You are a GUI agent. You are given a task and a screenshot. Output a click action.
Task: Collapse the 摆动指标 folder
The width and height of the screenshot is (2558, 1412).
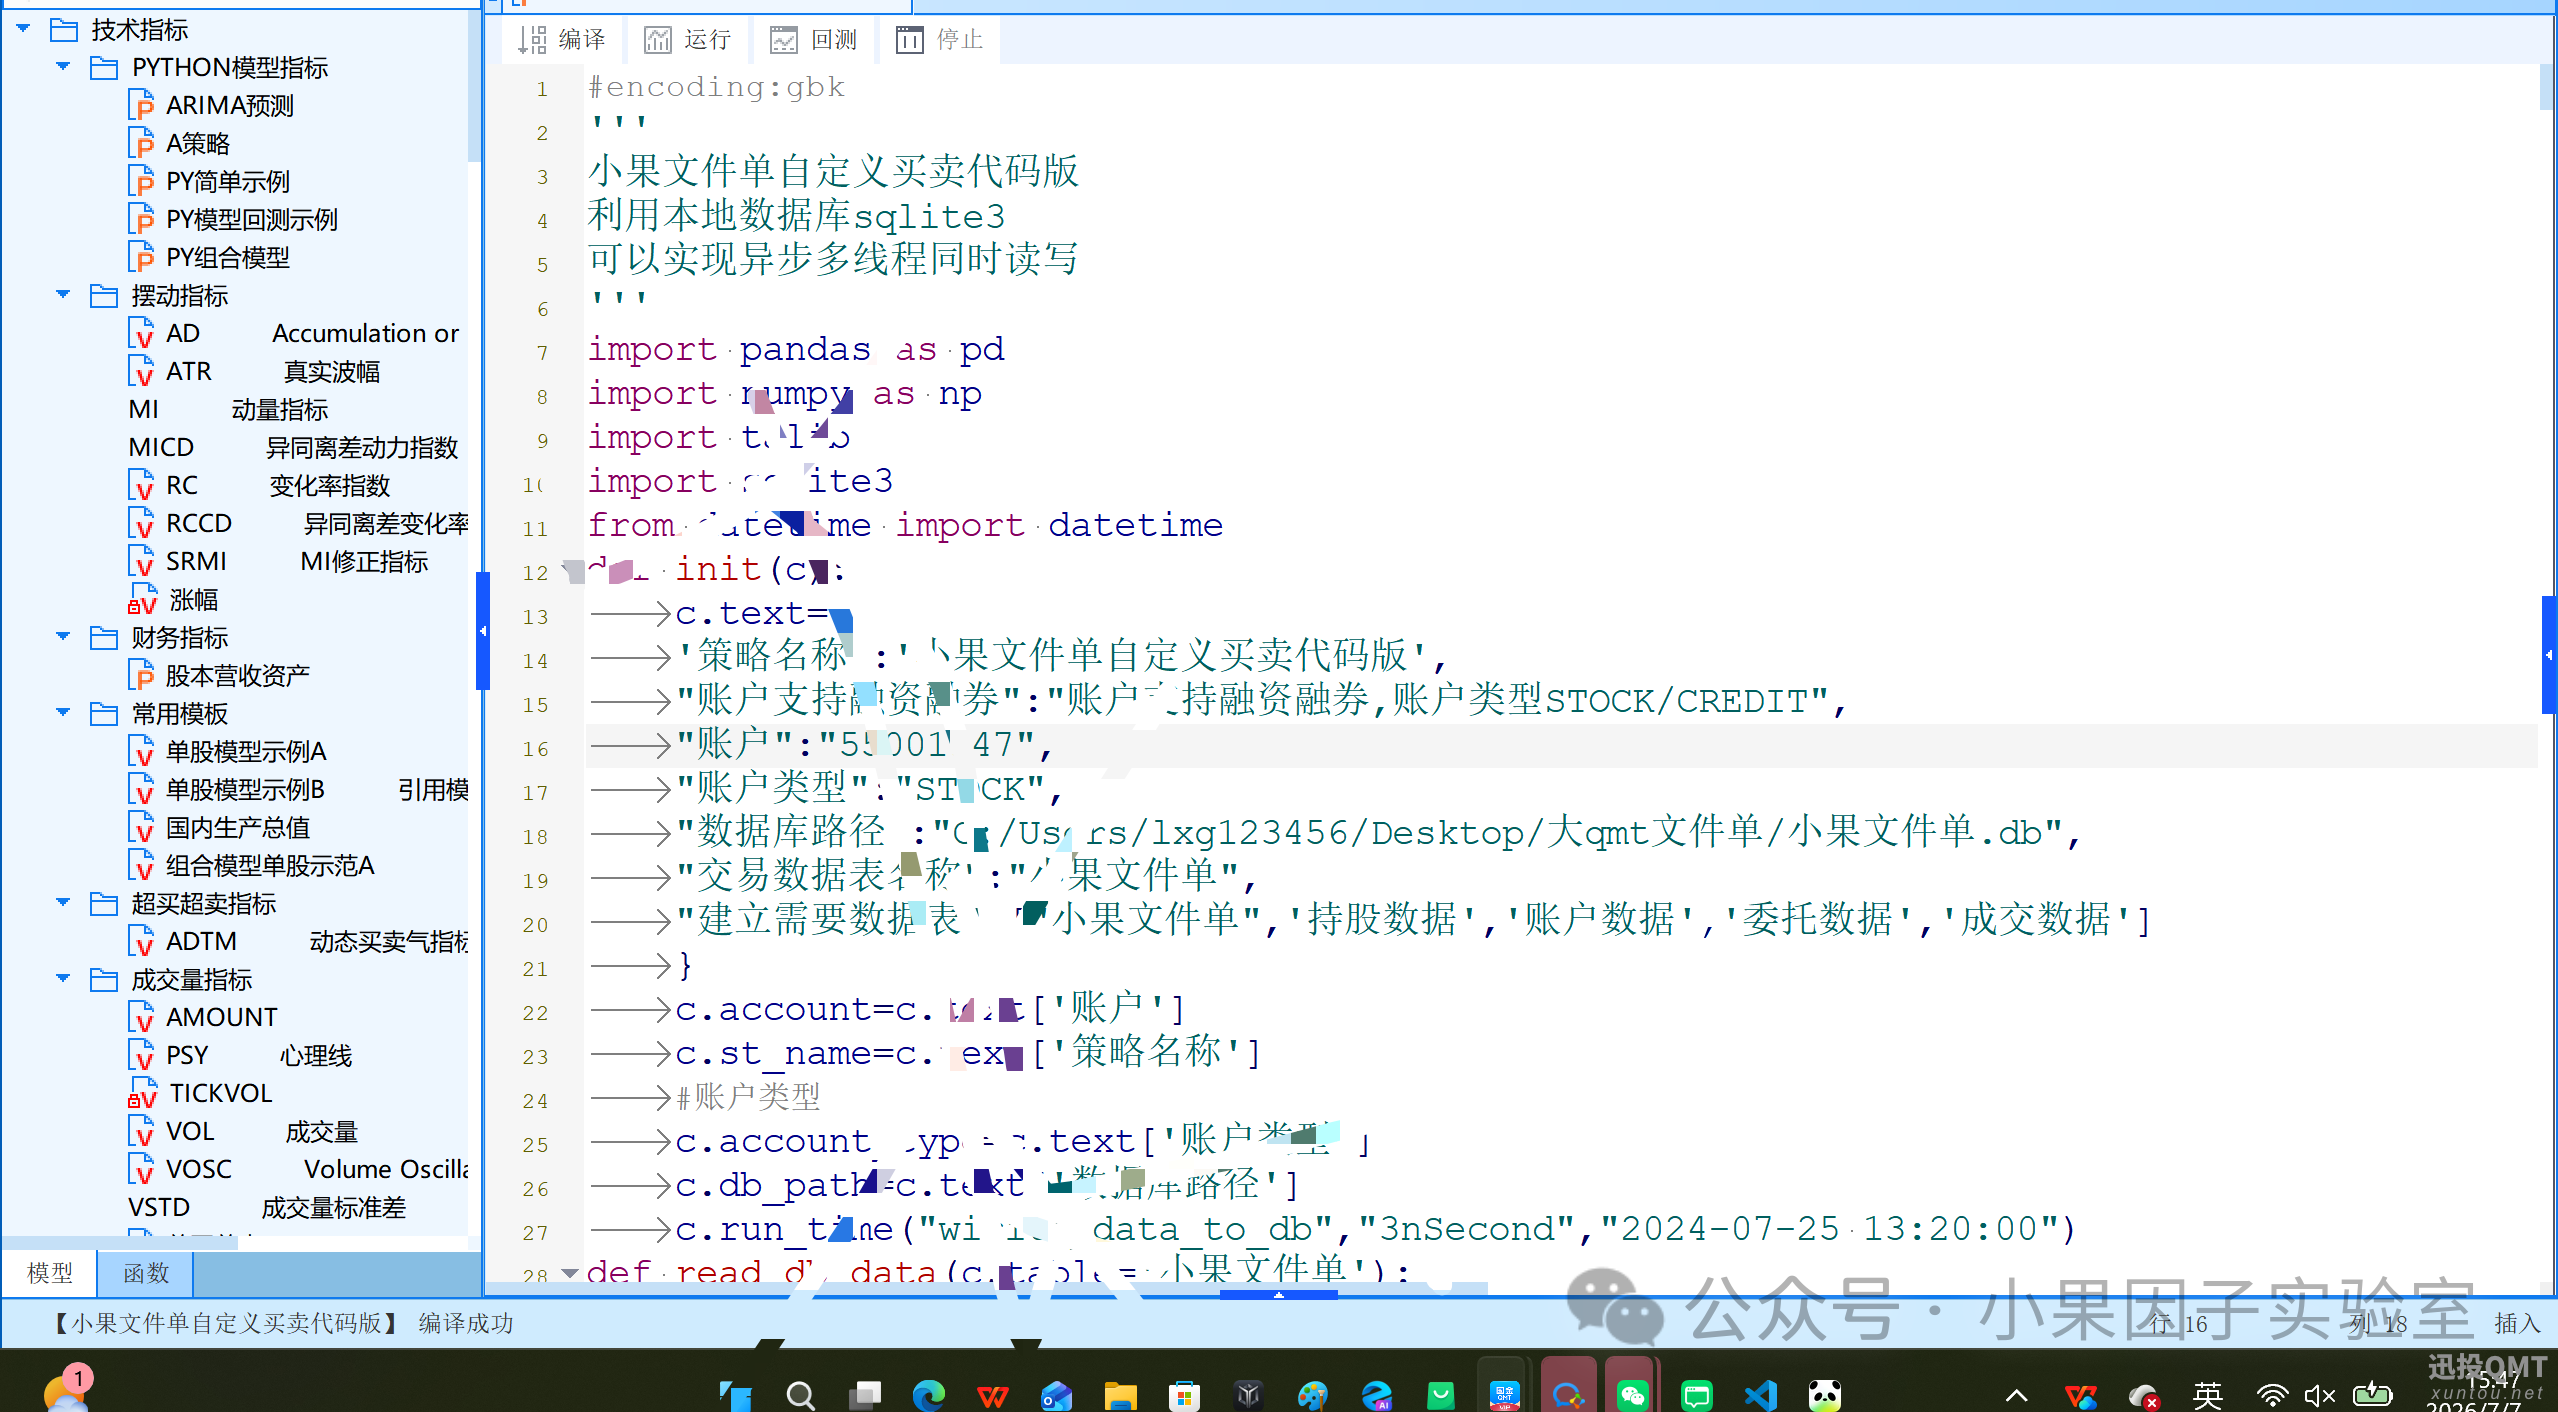(x=63, y=294)
